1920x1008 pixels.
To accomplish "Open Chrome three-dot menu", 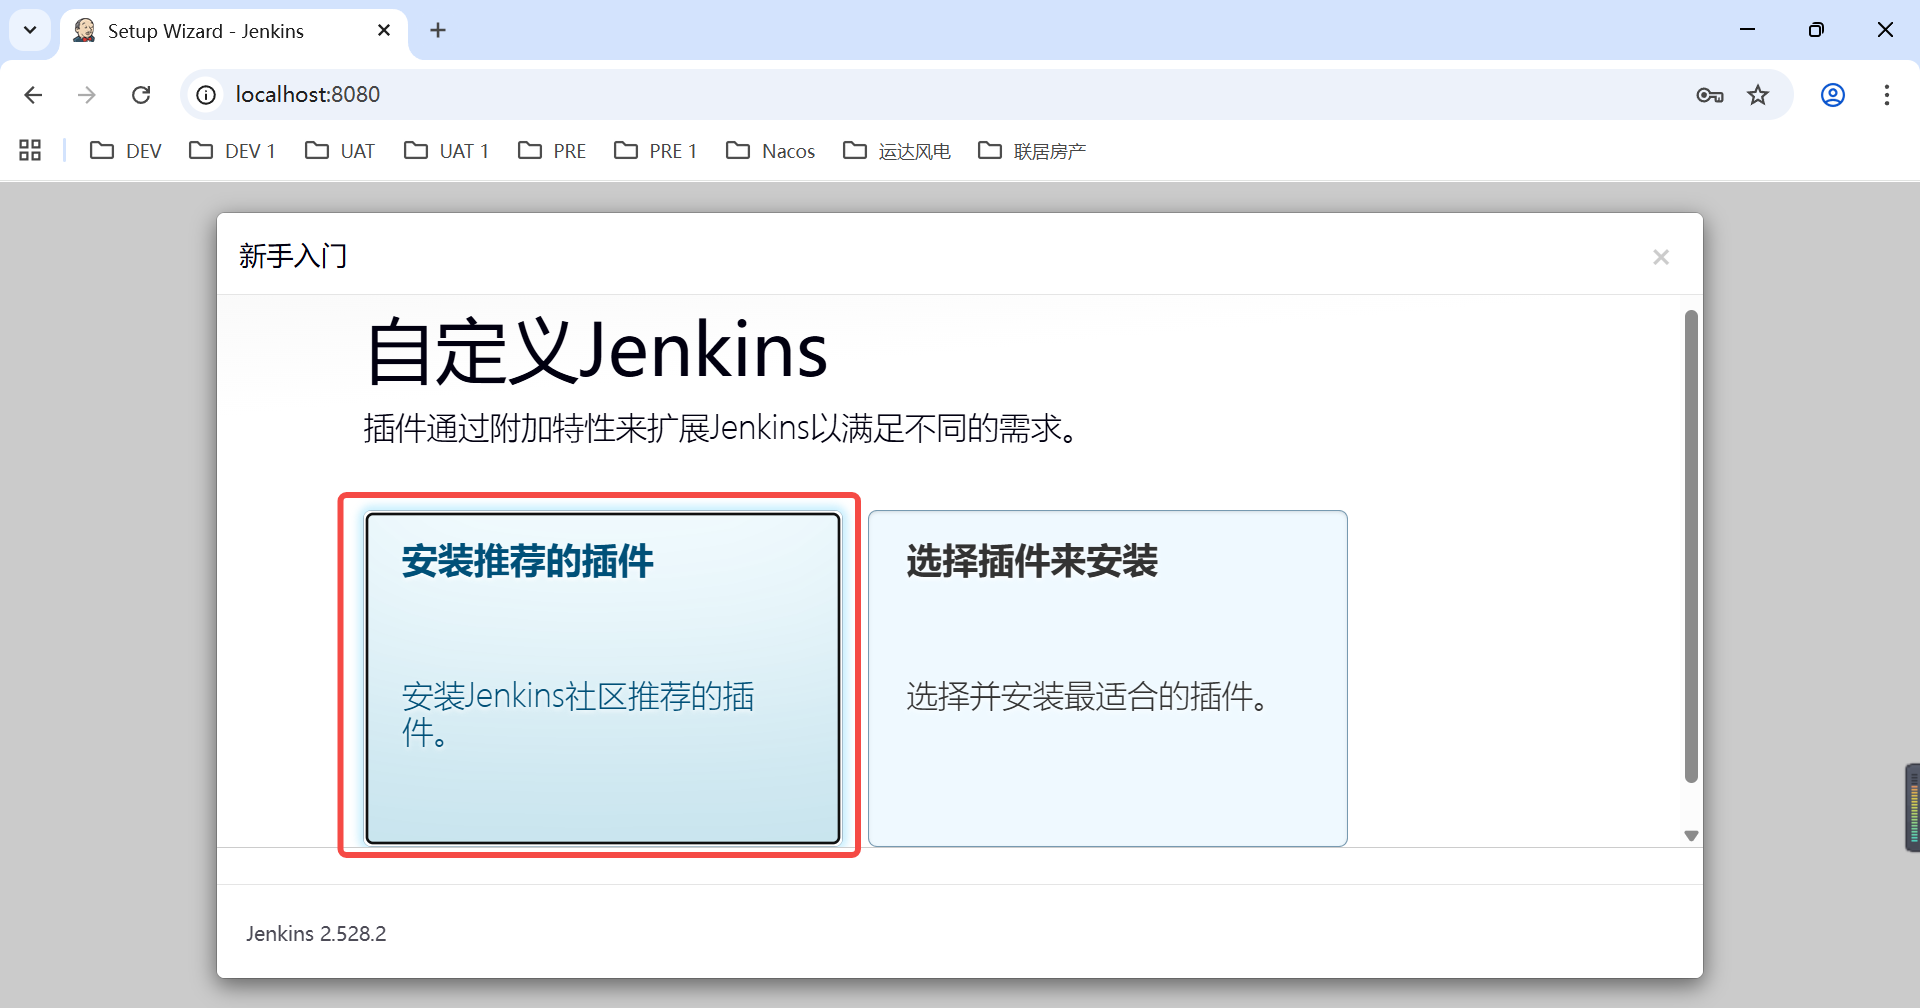I will (1887, 95).
